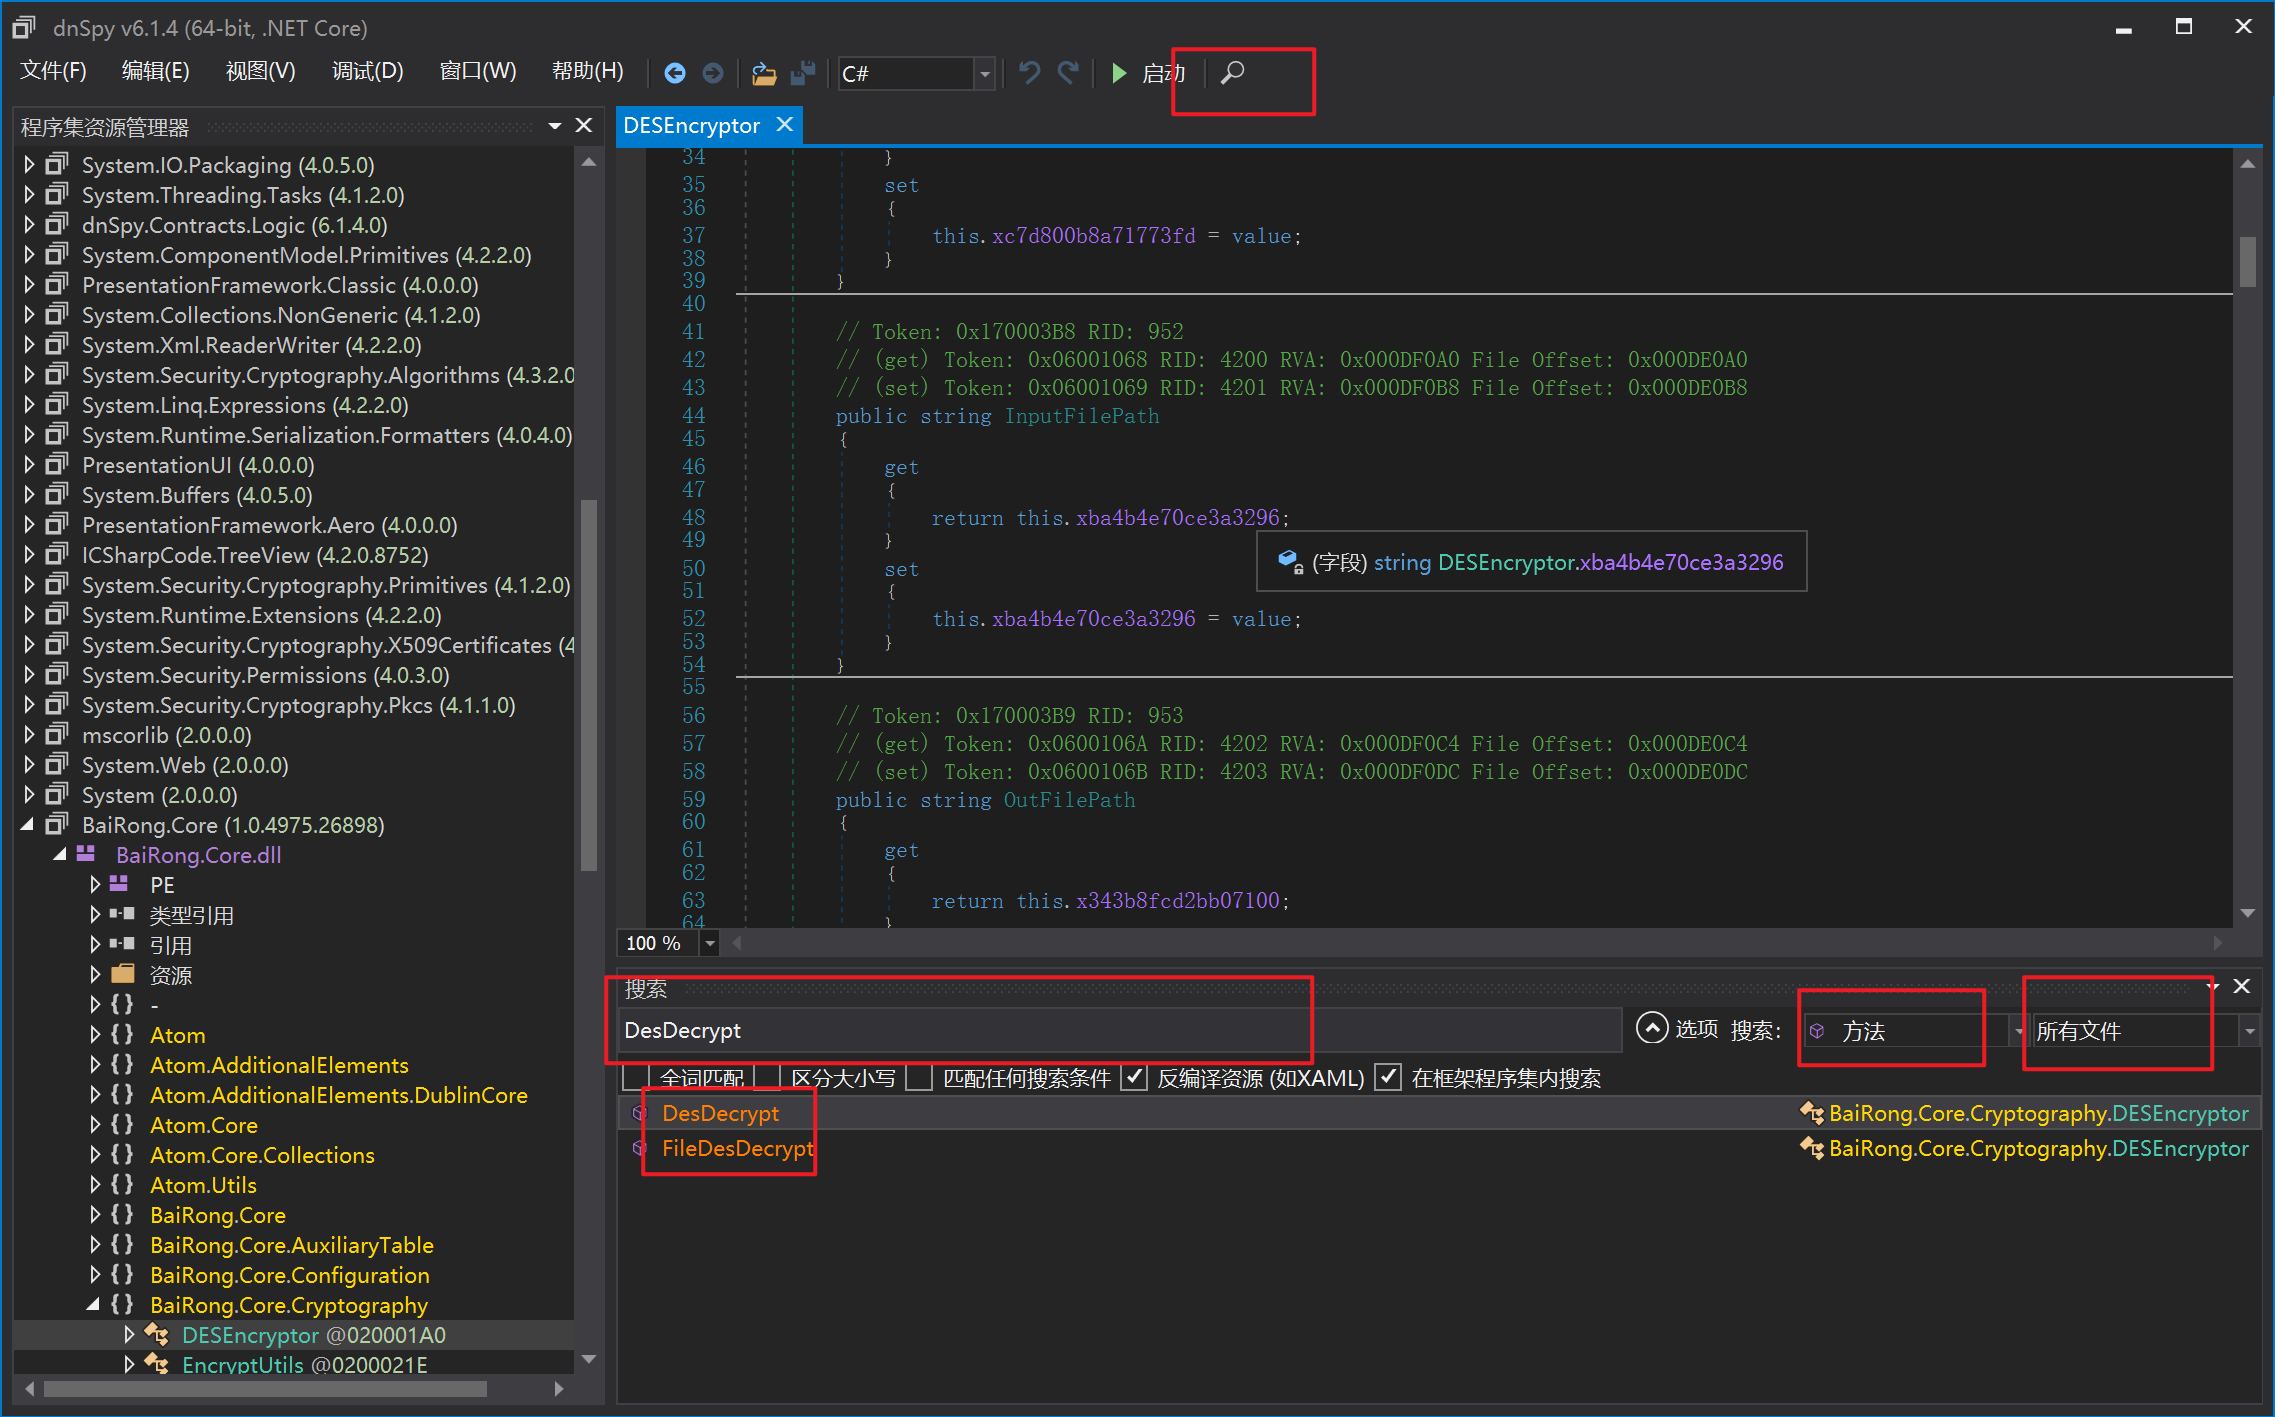This screenshot has width=2275, height=1417.
Task: Click the open file folder icon
Action: (764, 73)
